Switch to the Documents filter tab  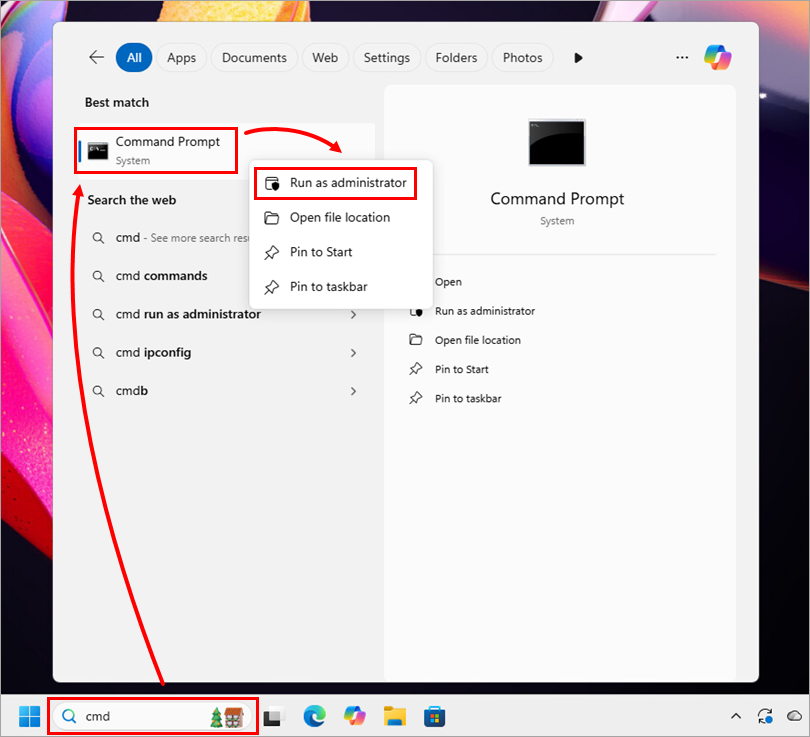[x=254, y=58]
